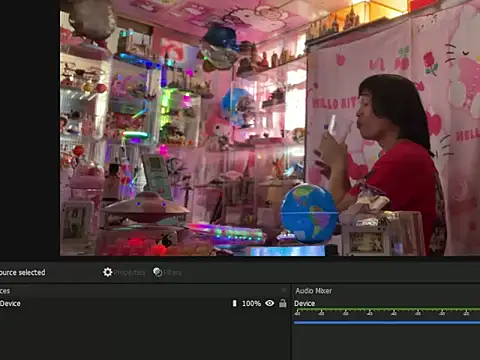This screenshot has height=360, width=480.
Task: Click the blue Device volume slider
Action: pyautogui.click(x=387, y=322)
